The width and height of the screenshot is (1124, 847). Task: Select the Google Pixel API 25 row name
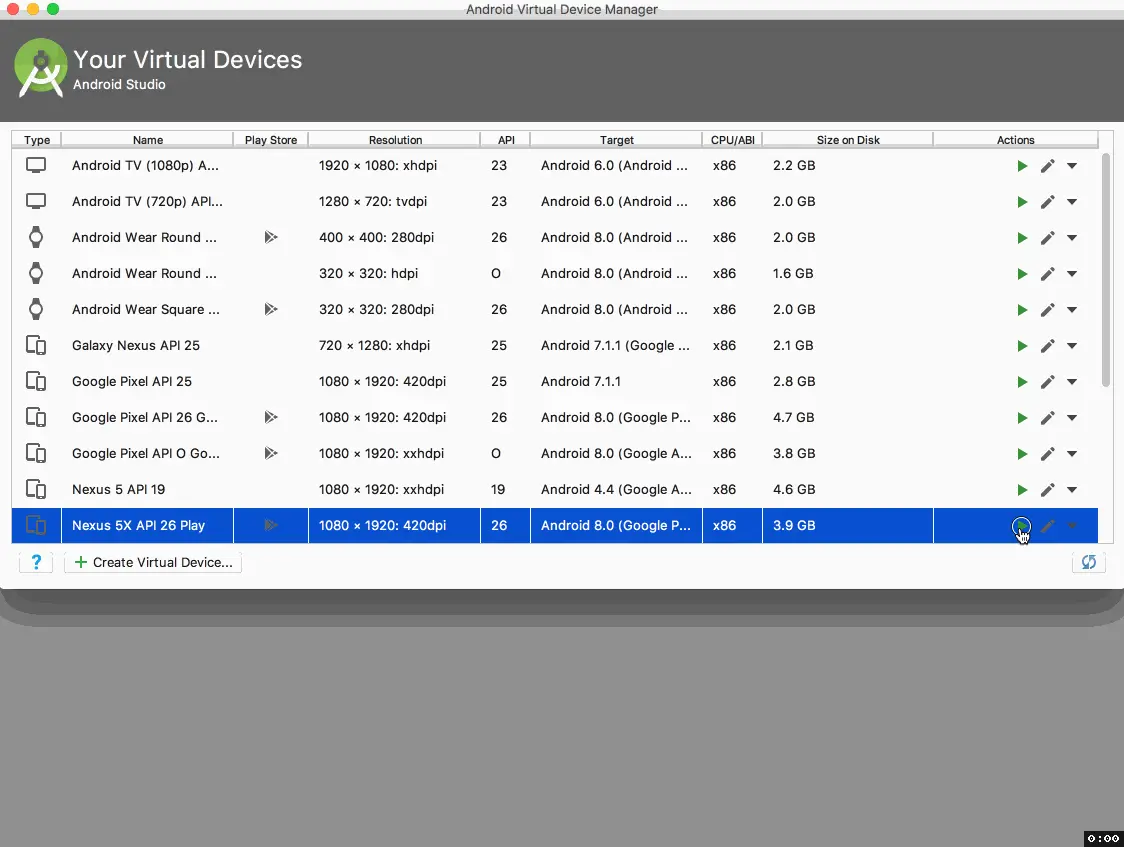[x=132, y=381]
